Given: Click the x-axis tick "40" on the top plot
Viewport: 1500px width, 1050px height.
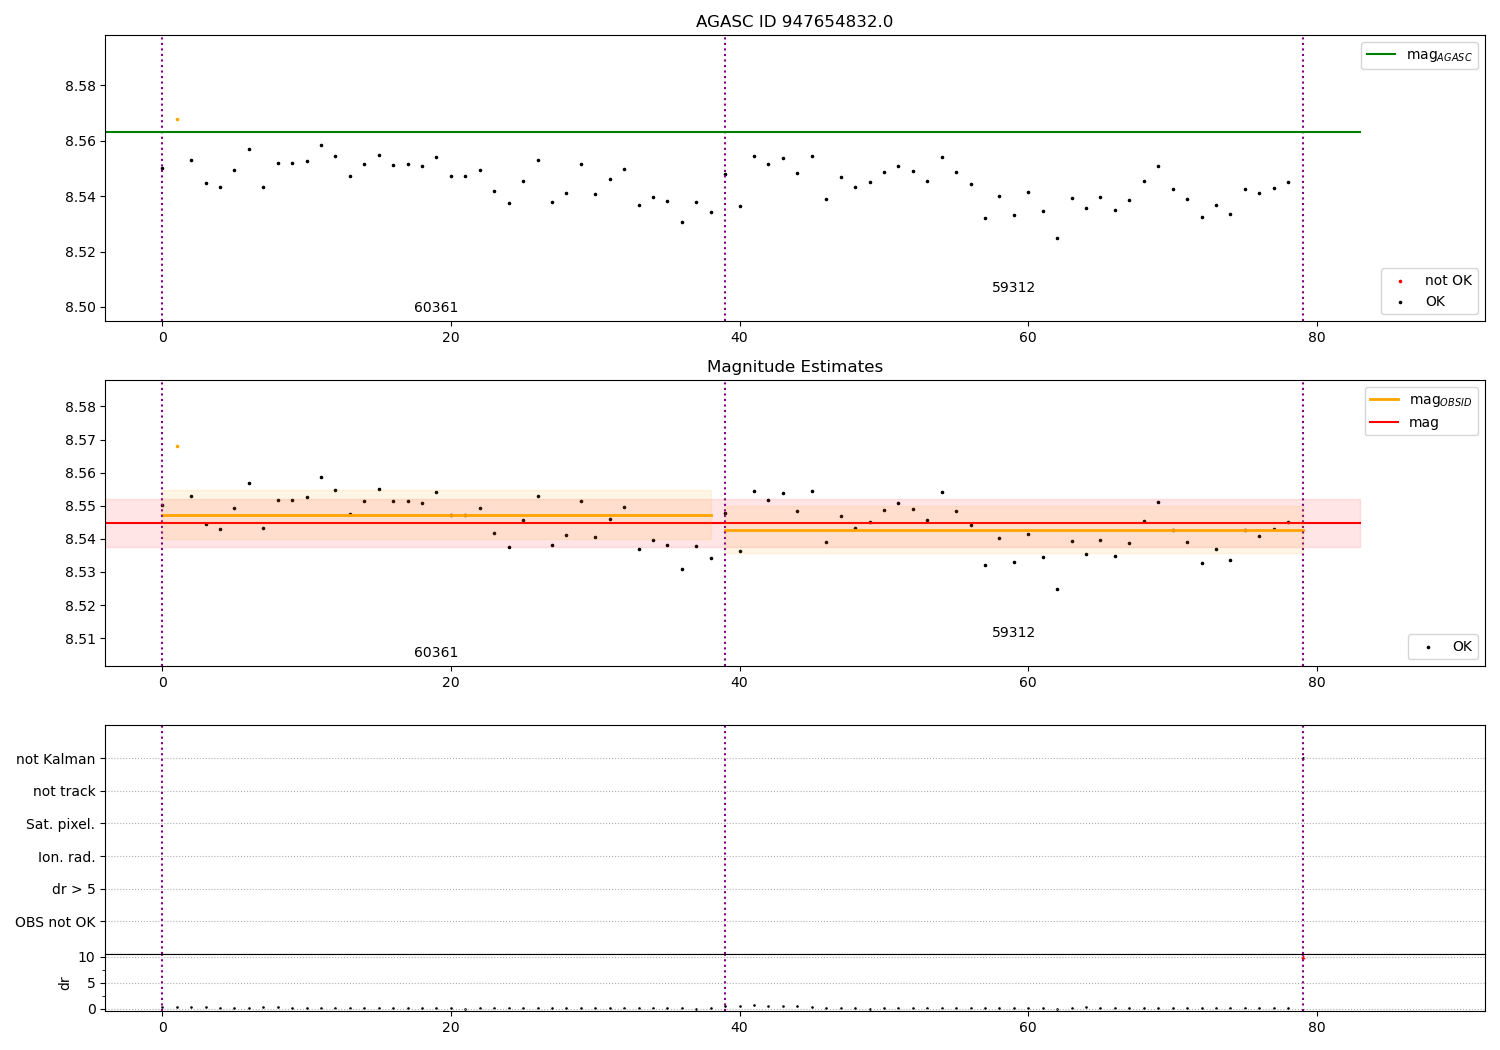Looking at the screenshot, I should click(x=739, y=337).
